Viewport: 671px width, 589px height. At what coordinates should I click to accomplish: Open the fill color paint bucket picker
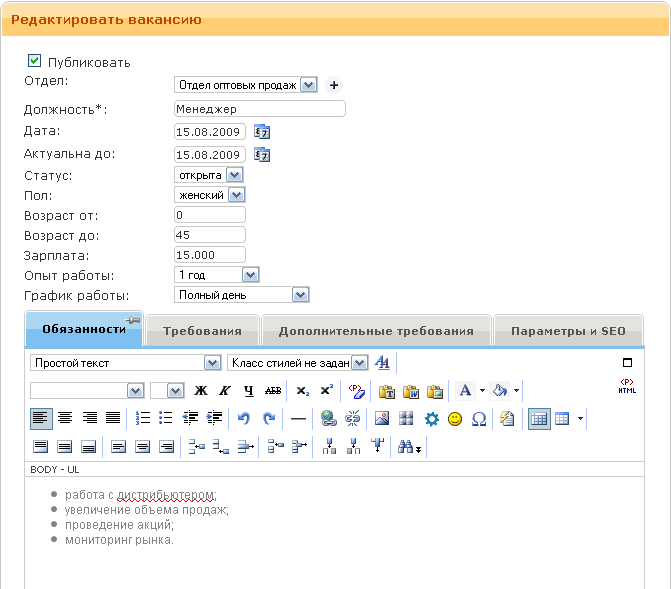pos(500,391)
